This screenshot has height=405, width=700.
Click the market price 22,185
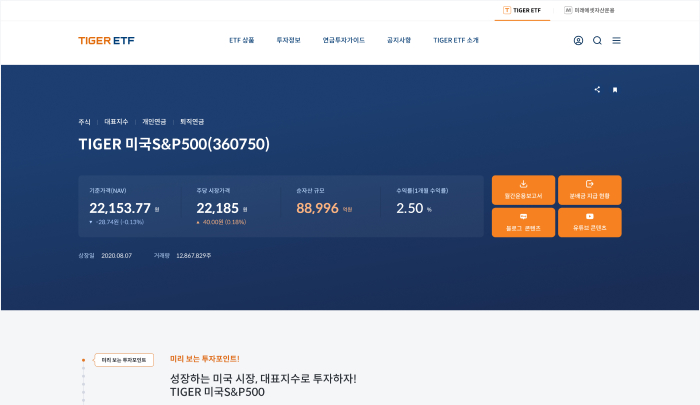coord(217,208)
